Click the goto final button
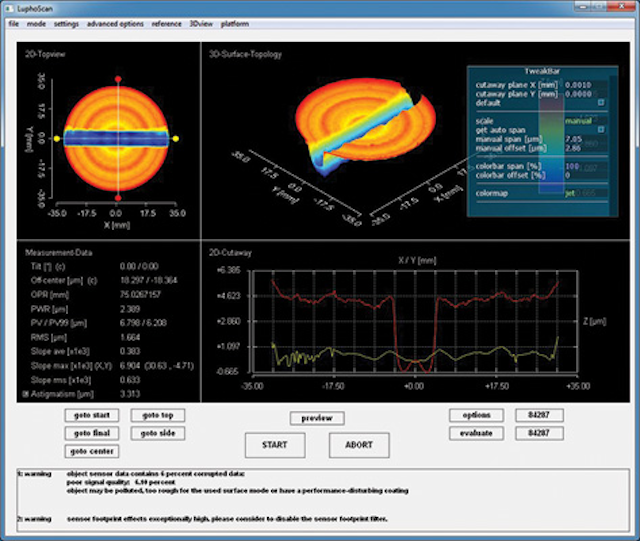This screenshot has width=640, height=541. pos(92,433)
